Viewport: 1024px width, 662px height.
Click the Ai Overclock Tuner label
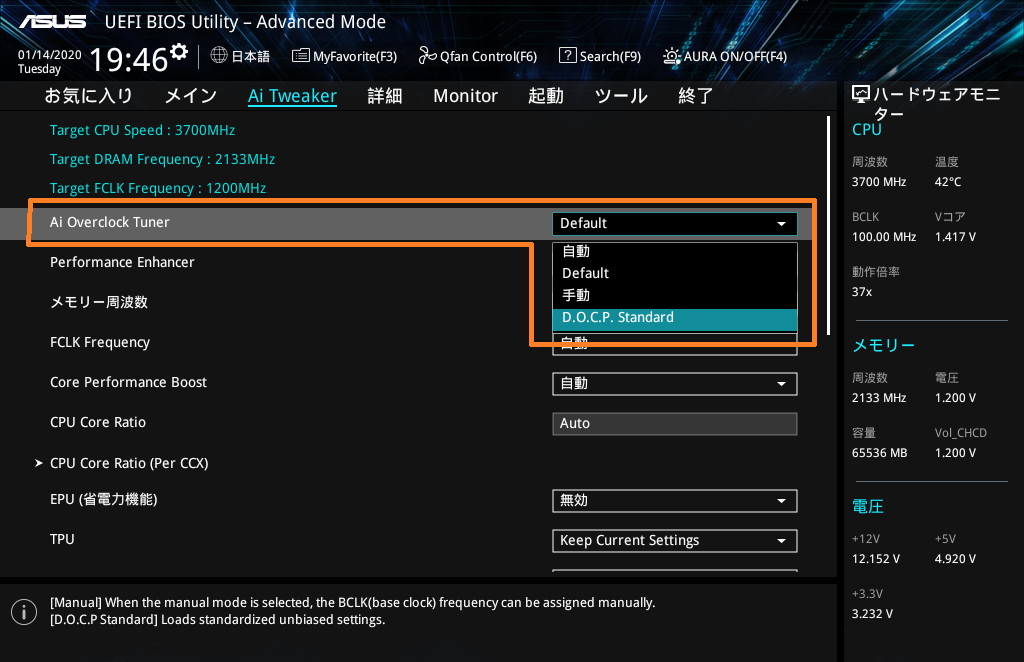point(110,222)
